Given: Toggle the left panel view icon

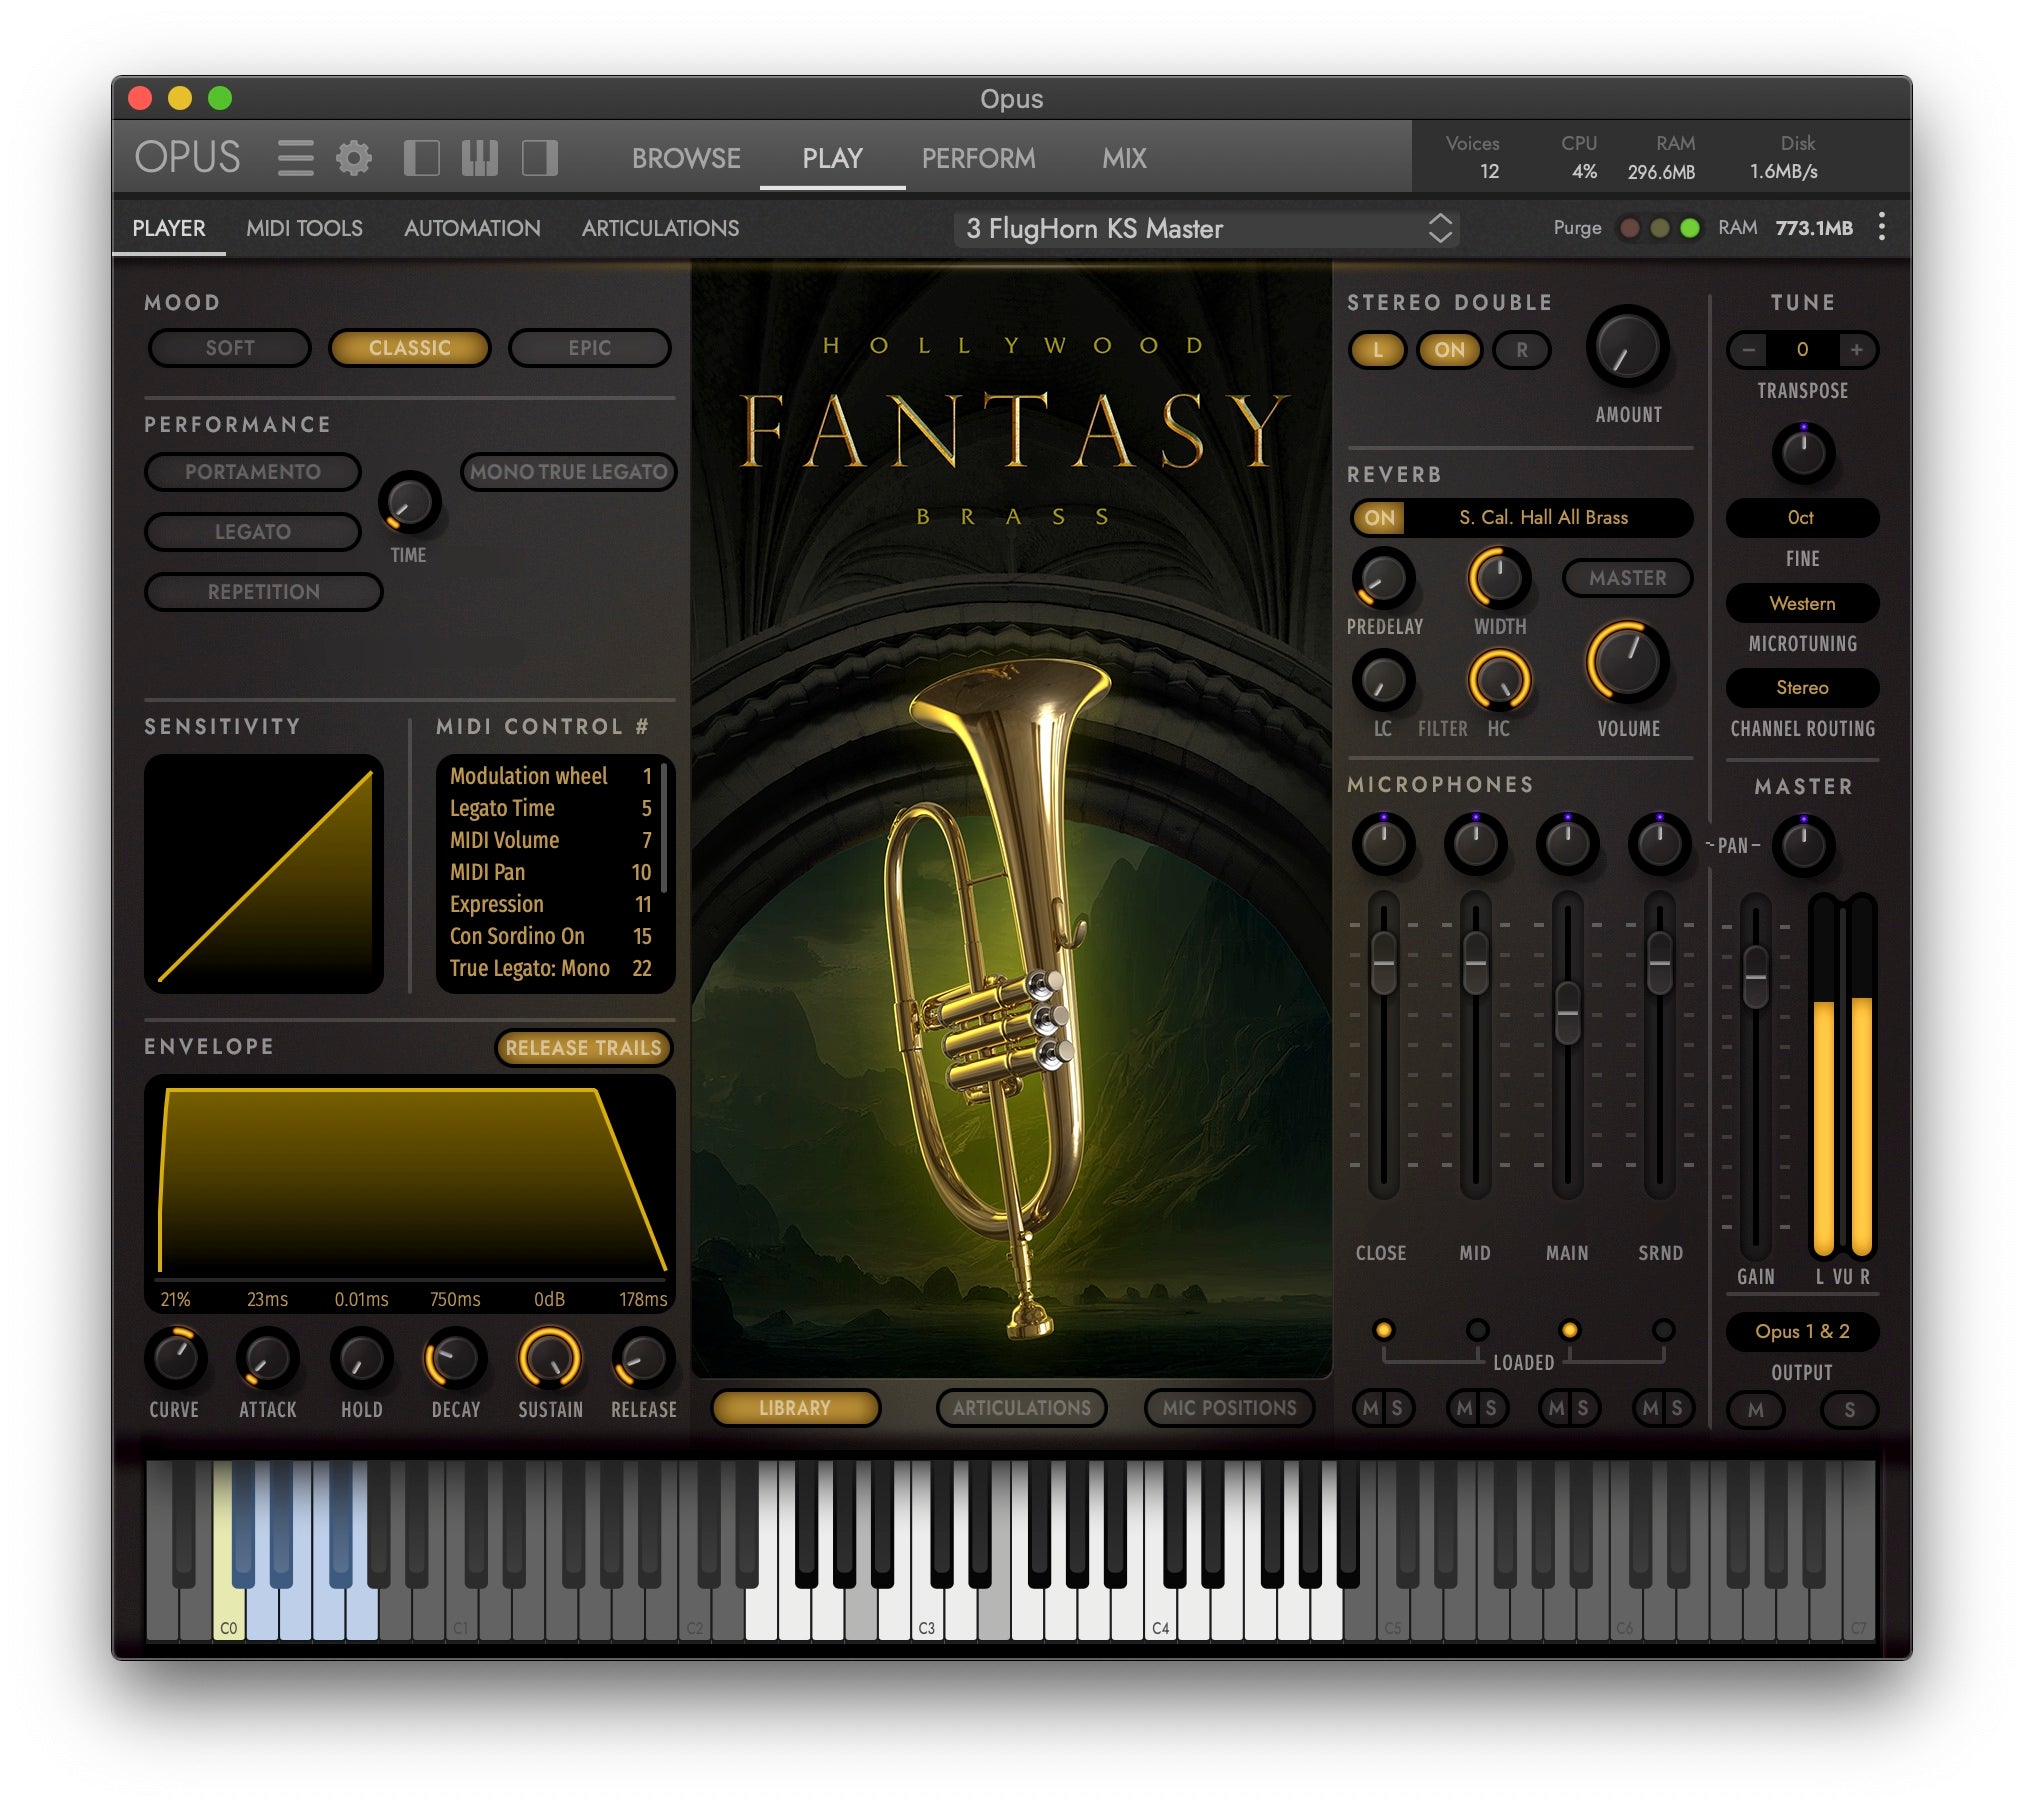Looking at the screenshot, I should click(x=424, y=158).
